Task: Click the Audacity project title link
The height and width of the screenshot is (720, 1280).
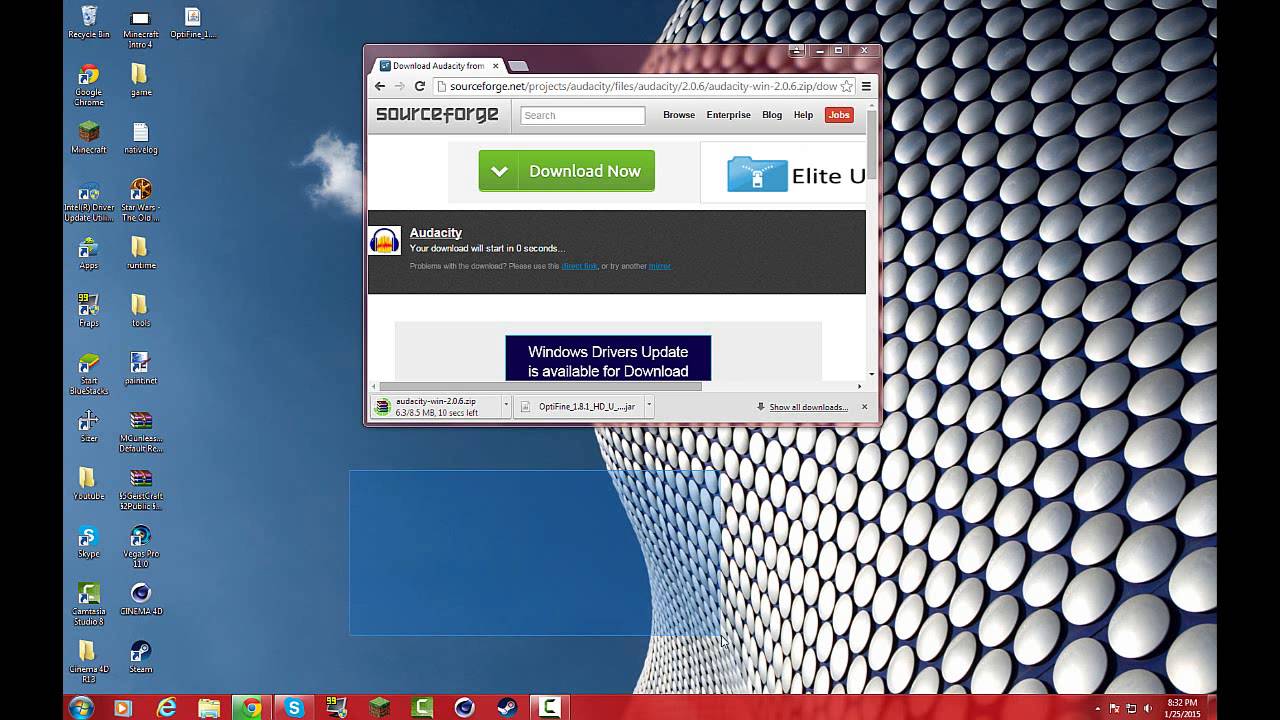Action: [435, 233]
